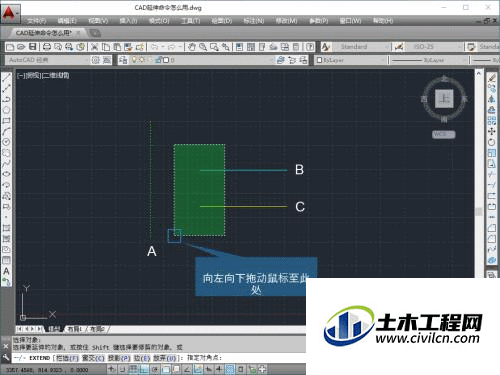Select the Hatch tool

pos(6,228)
